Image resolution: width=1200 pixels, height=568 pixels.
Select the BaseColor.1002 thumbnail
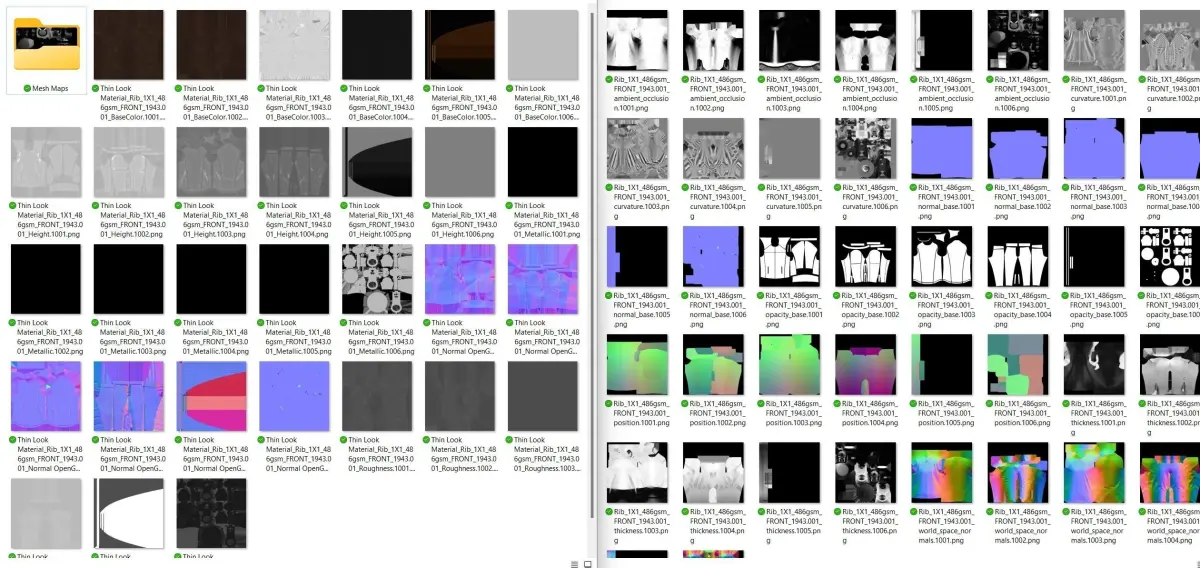pos(213,45)
